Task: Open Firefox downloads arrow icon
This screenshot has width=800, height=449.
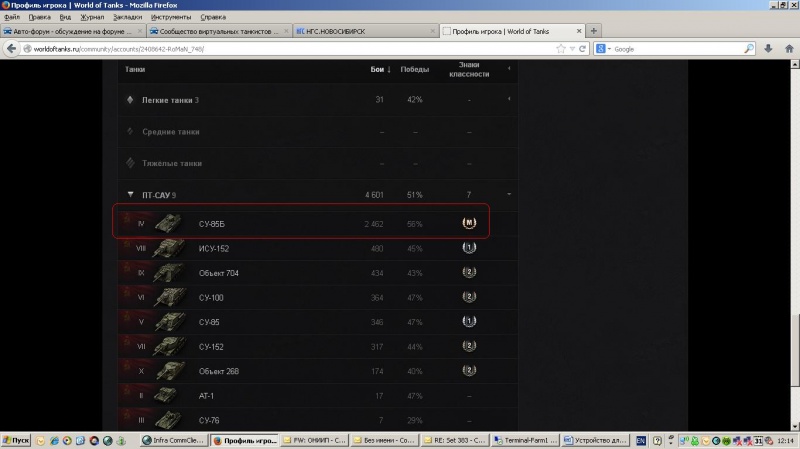Action: [x=767, y=48]
